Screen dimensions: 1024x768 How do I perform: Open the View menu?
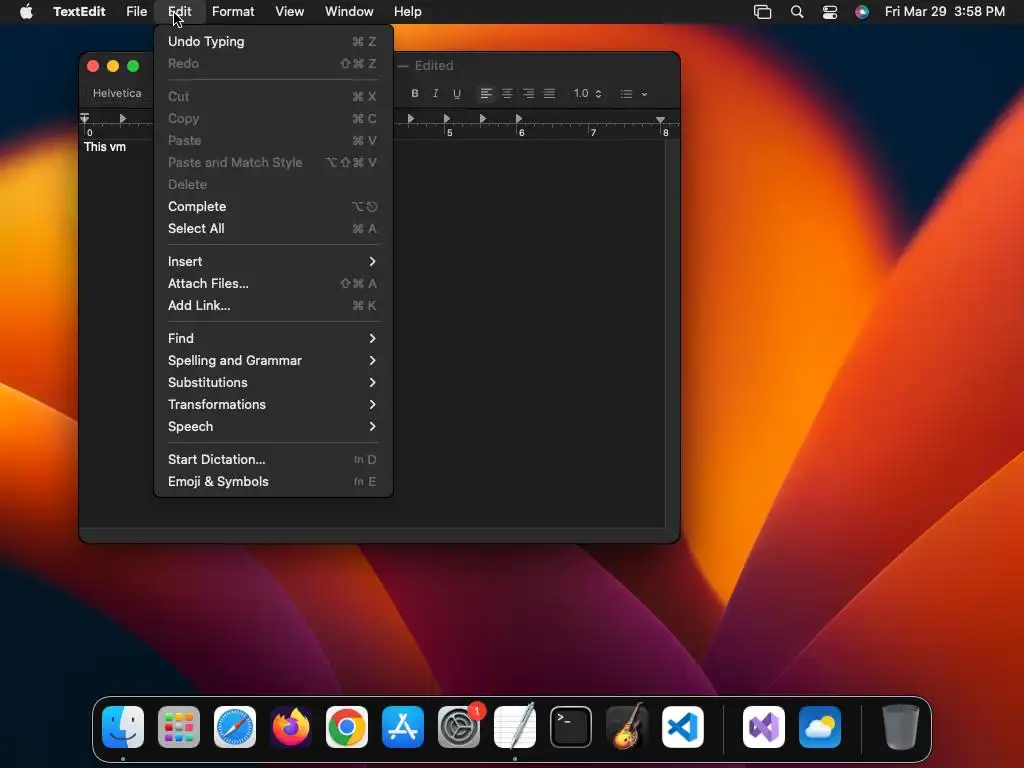tap(289, 12)
